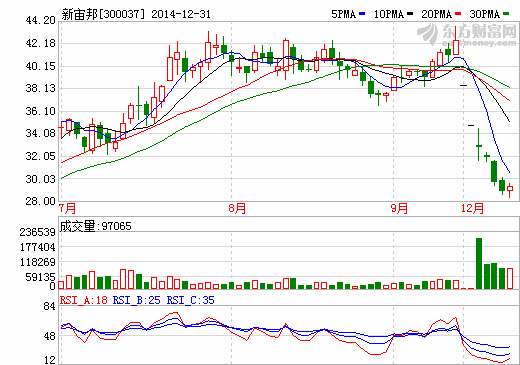520x365 pixels.
Task: Click the 12 RSI axis label
Action: (49, 360)
